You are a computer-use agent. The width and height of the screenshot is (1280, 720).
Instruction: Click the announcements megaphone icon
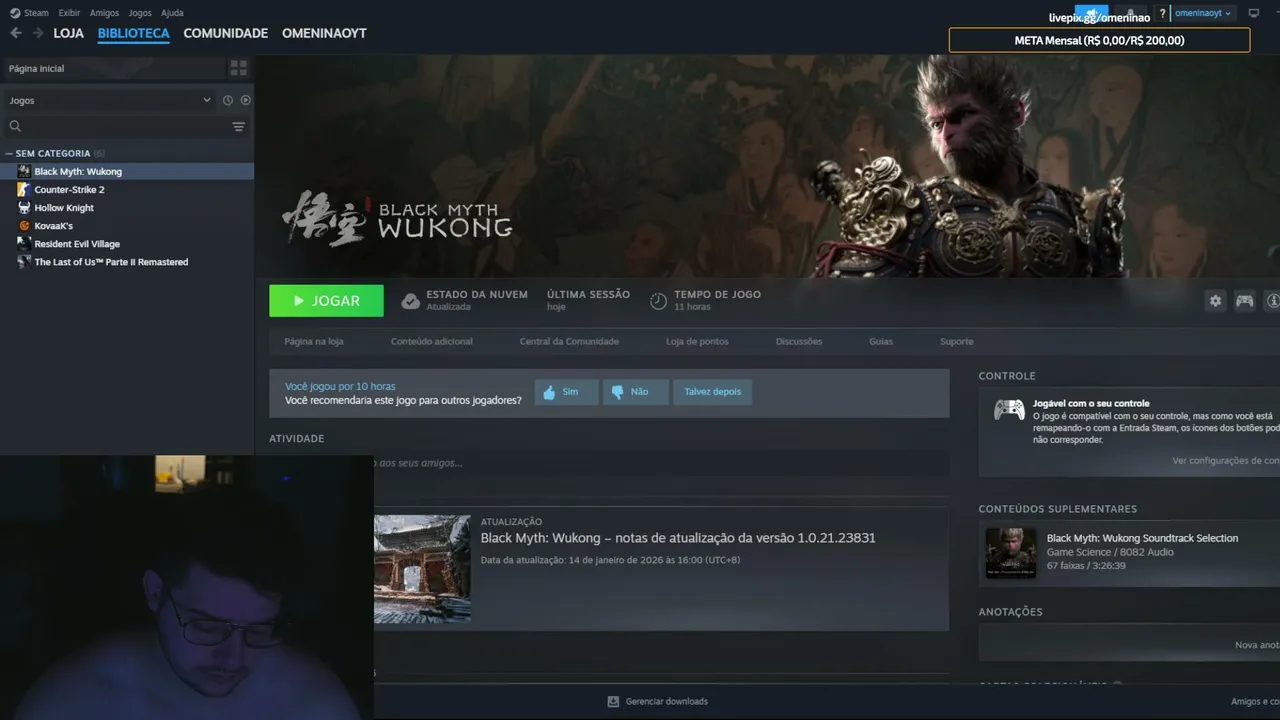click(x=1091, y=13)
